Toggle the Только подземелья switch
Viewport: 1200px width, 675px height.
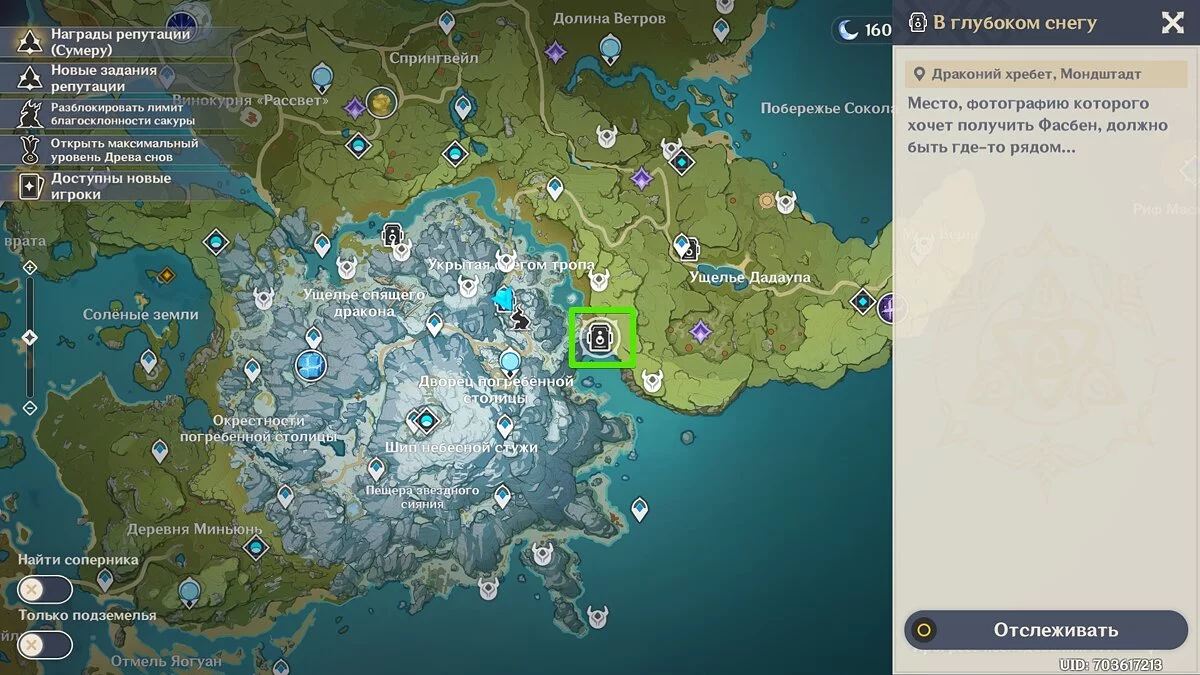[45, 645]
